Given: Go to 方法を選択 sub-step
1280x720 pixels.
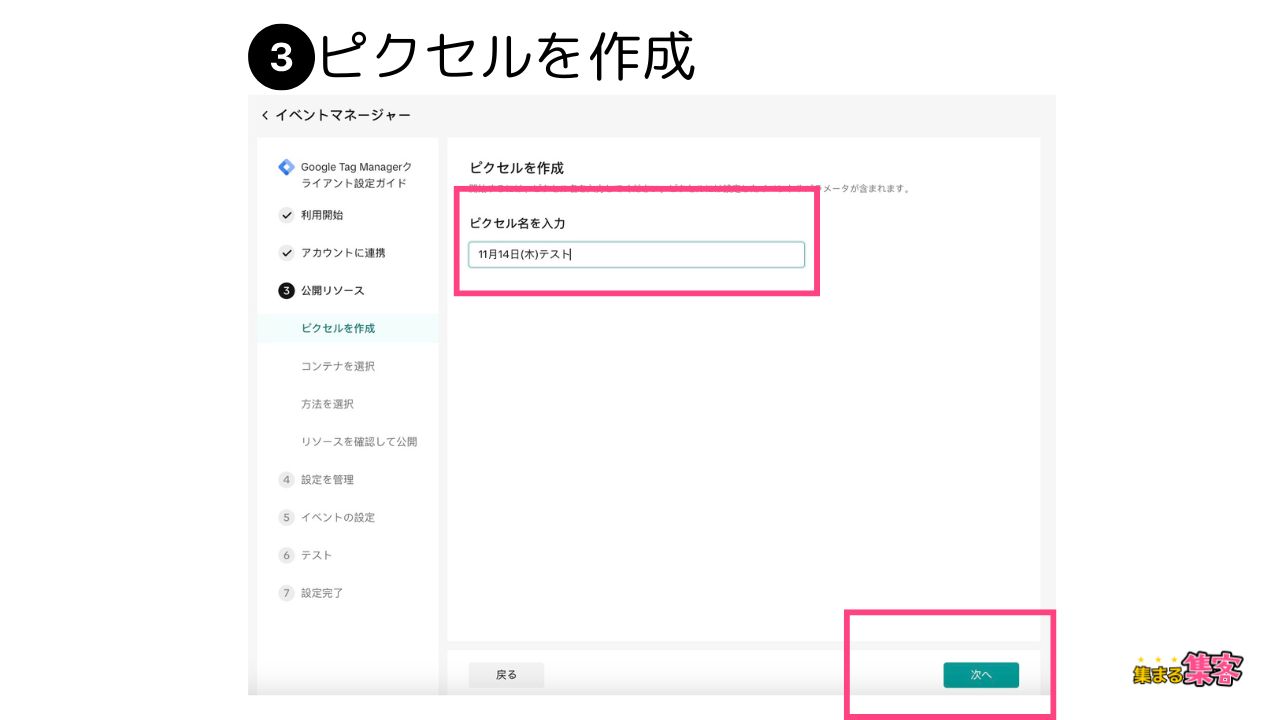Looking at the screenshot, I should click(327, 404).
